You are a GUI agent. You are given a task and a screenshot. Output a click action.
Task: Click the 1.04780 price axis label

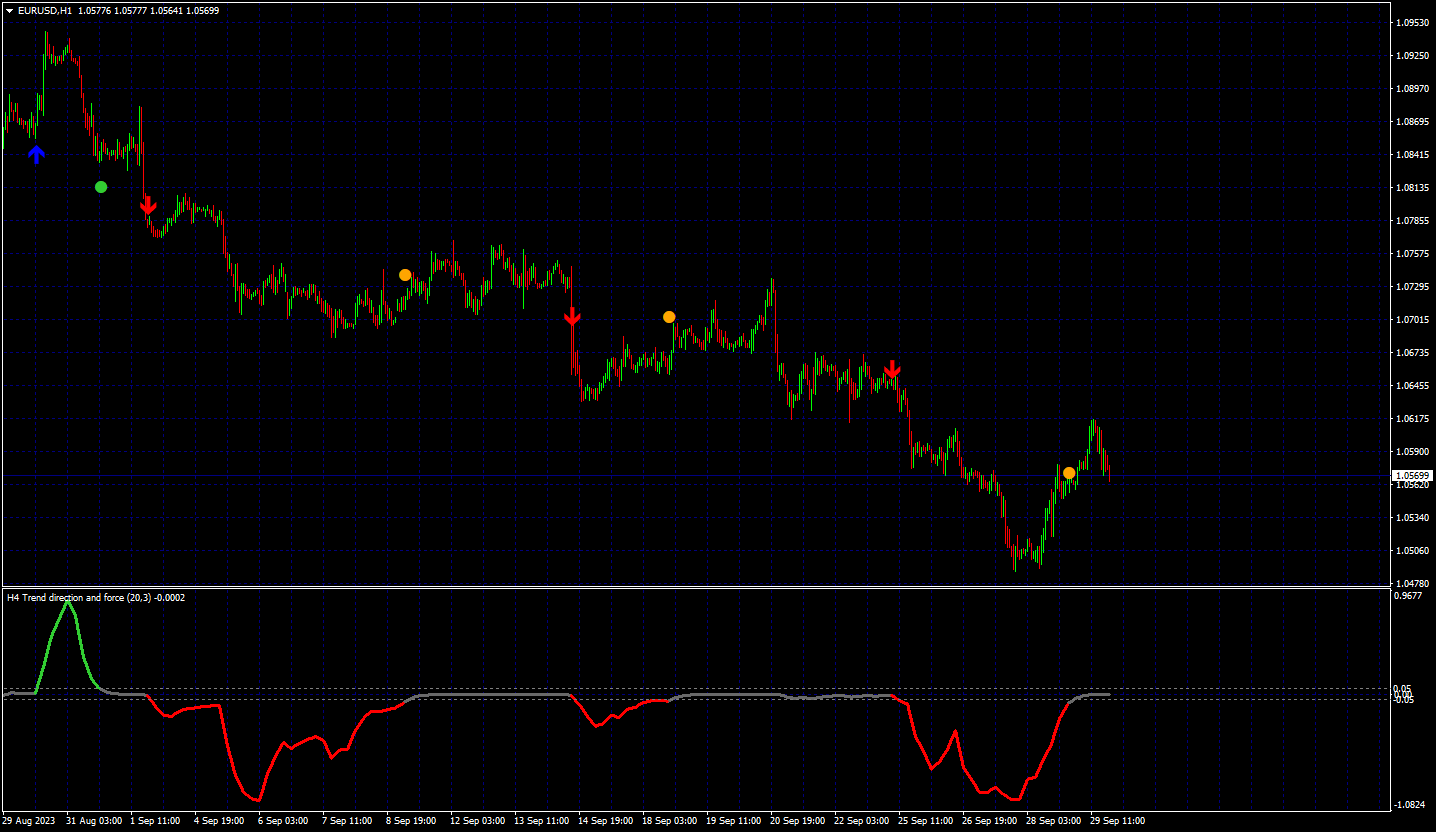pyautogui.click(x=1412, y=583)
